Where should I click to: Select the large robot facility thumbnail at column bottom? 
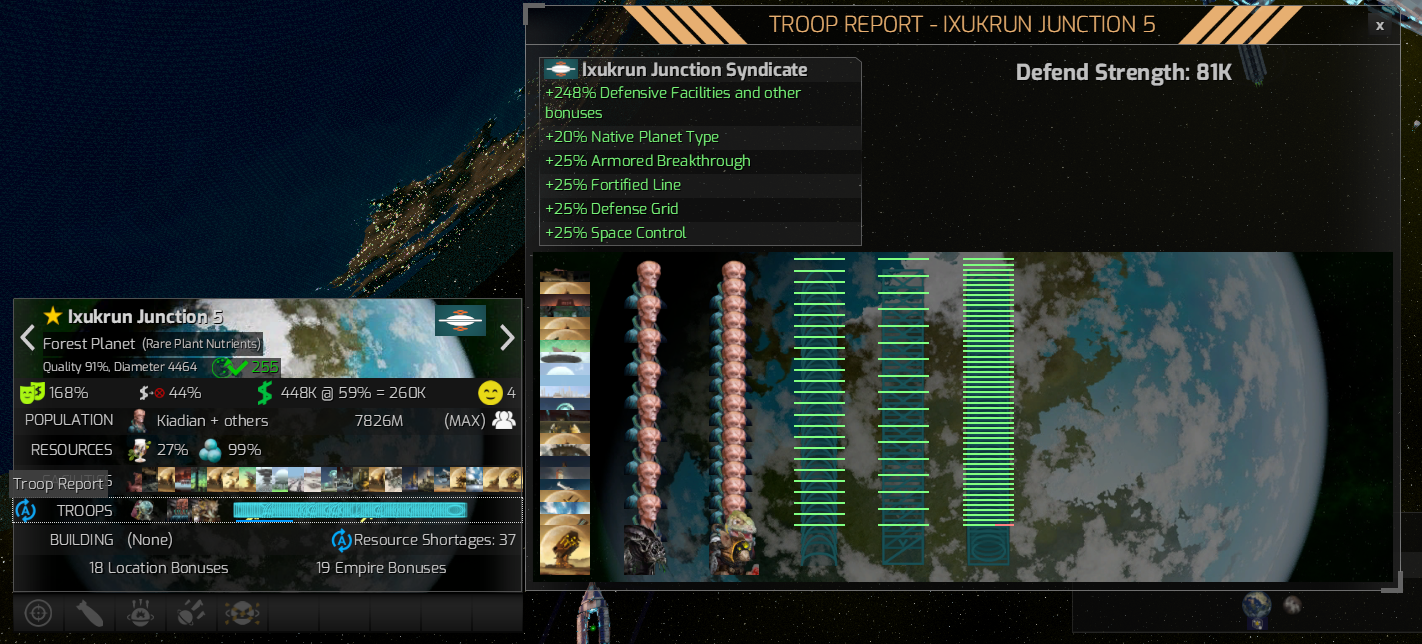[x=565, y=551]
